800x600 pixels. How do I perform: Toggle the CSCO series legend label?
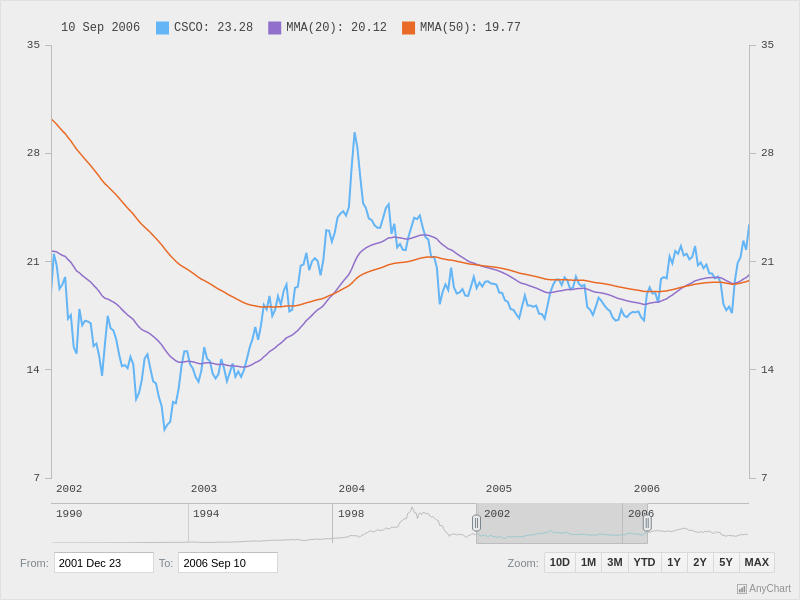[x=213, y=27]
